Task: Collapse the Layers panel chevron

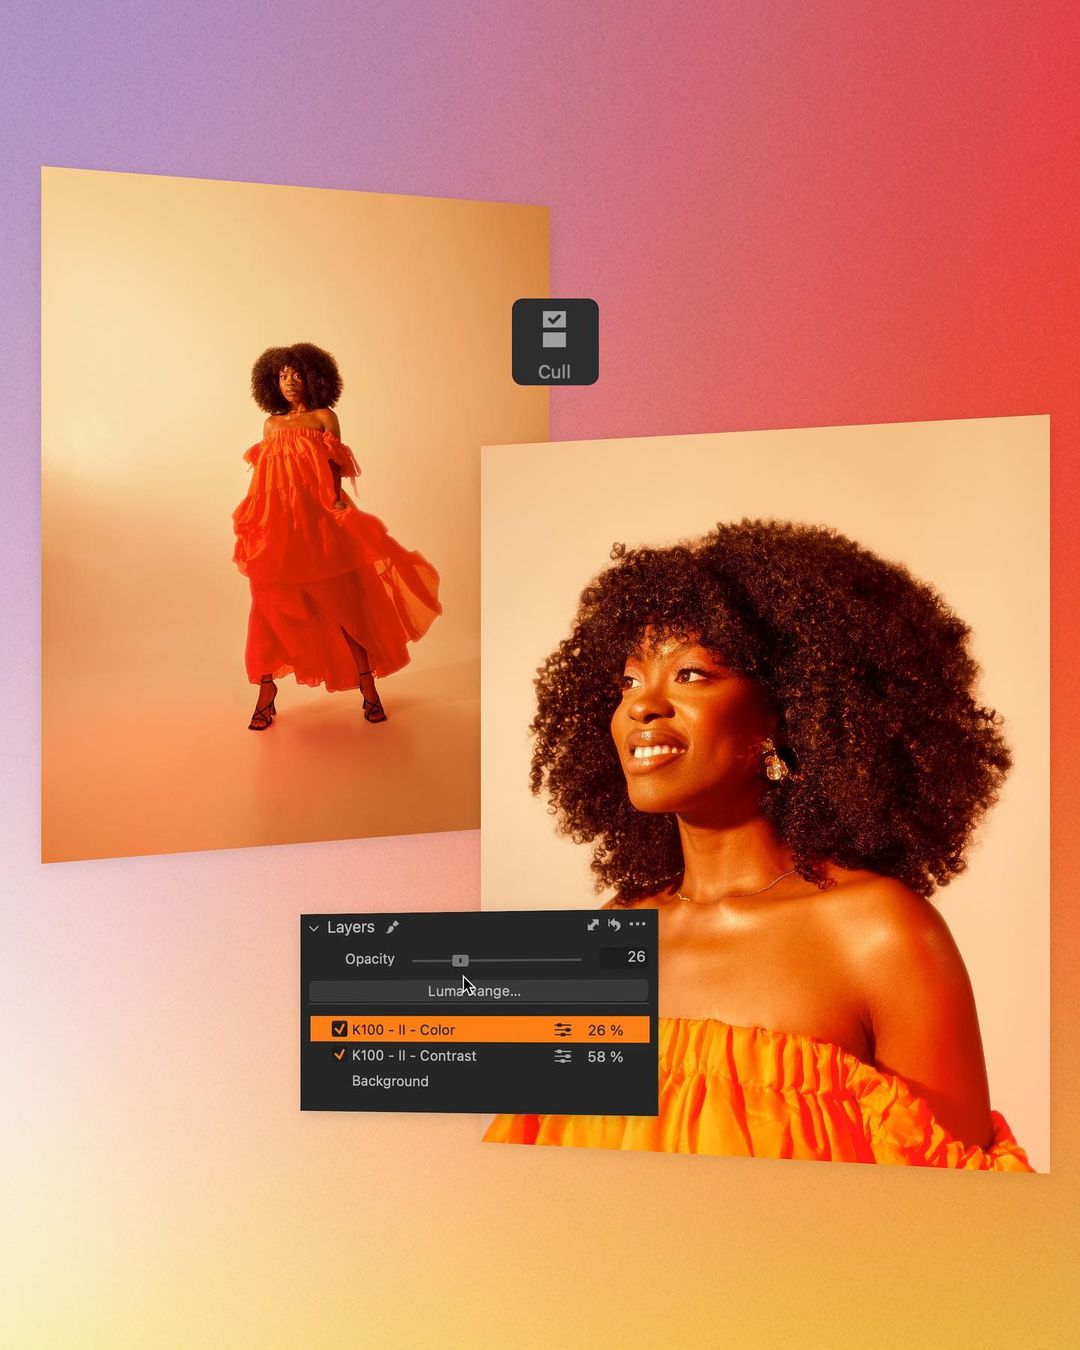Action: click(x=314, y=928)
